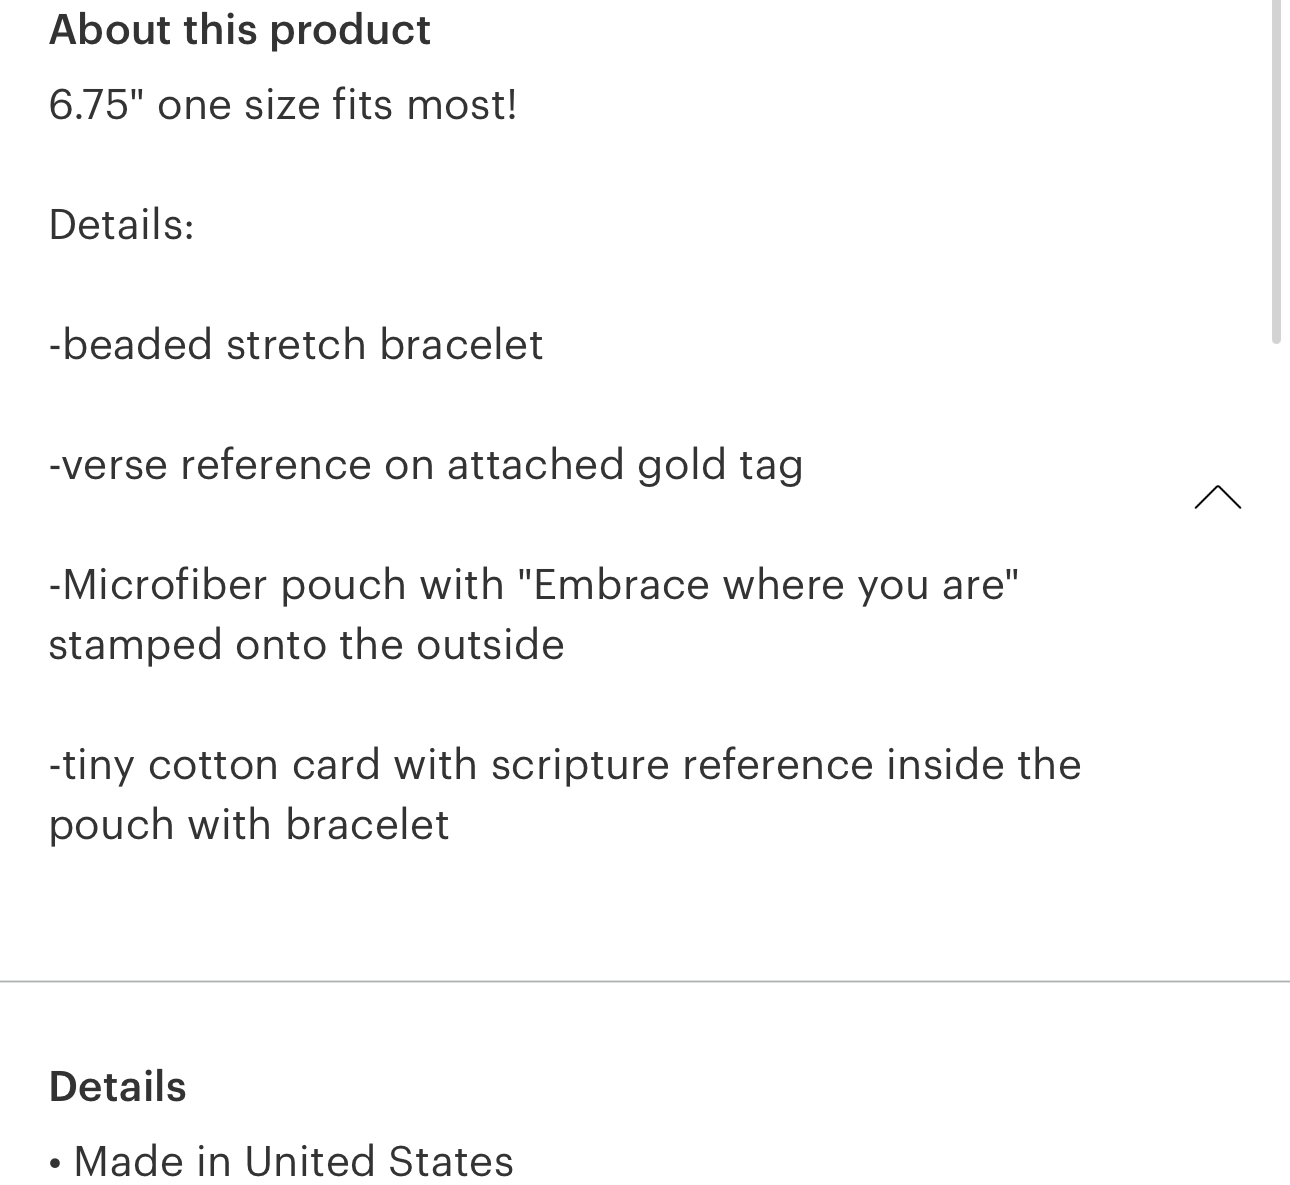Click the horizontal divider above Details
This screenshot has width=1290, height=1185.
point(645,982)
